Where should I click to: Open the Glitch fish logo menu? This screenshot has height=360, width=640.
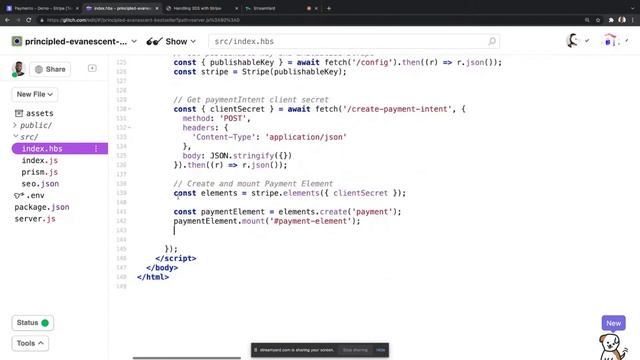click(573, 40)
